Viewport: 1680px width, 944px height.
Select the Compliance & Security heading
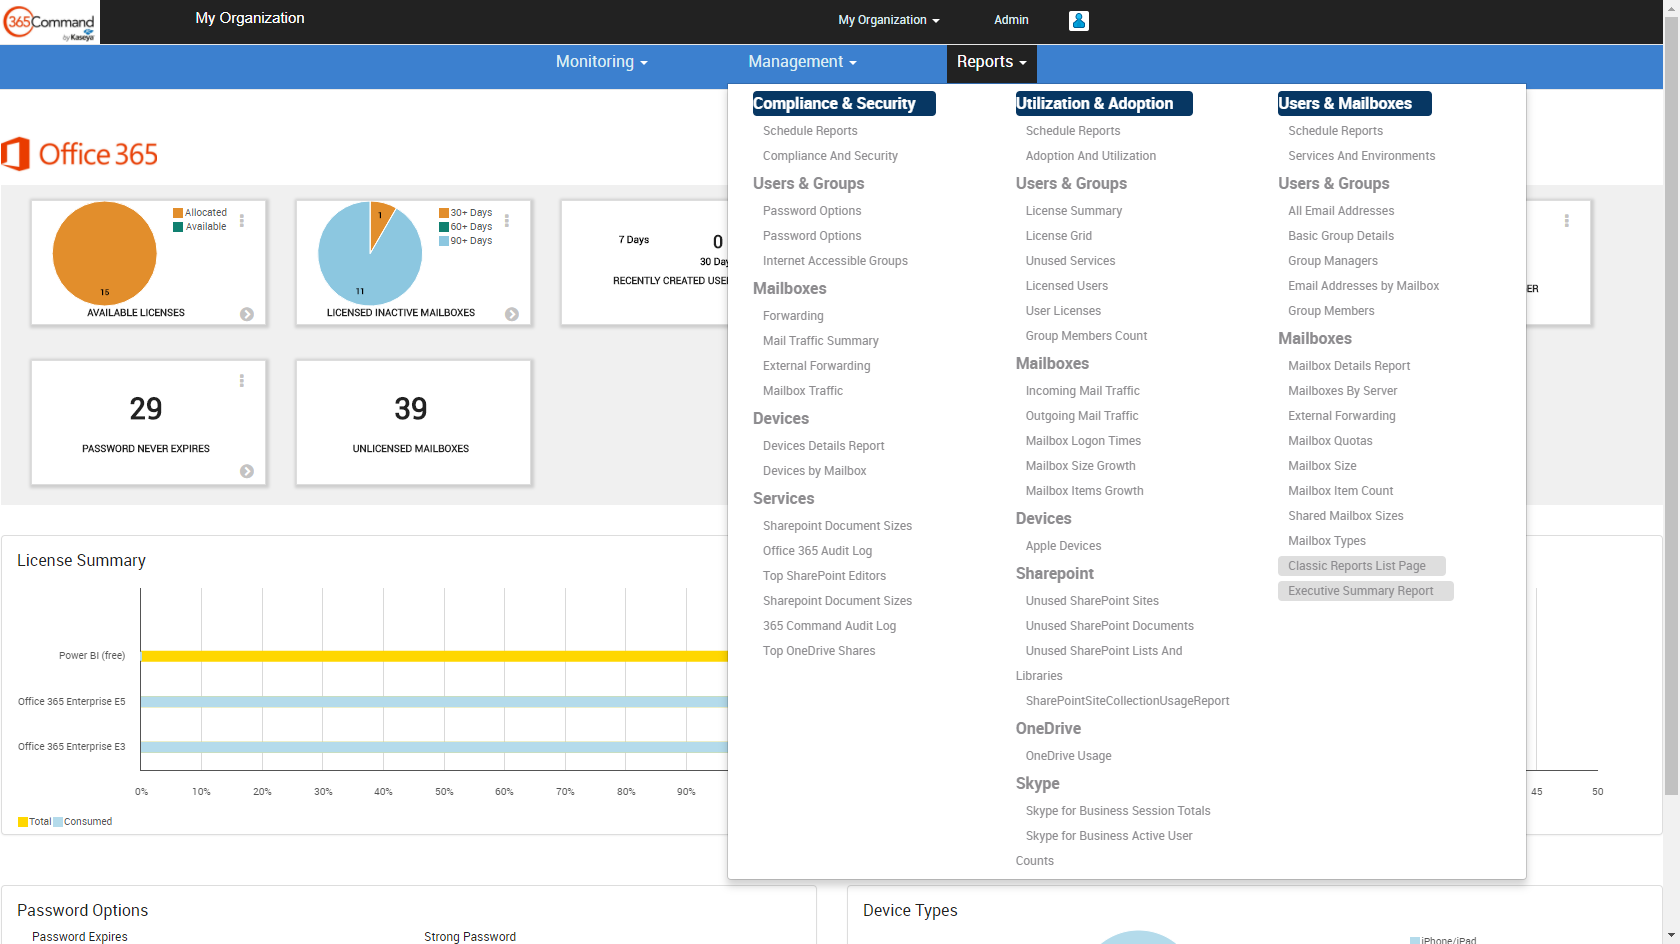pyautogui.click(x=844, y=103)
